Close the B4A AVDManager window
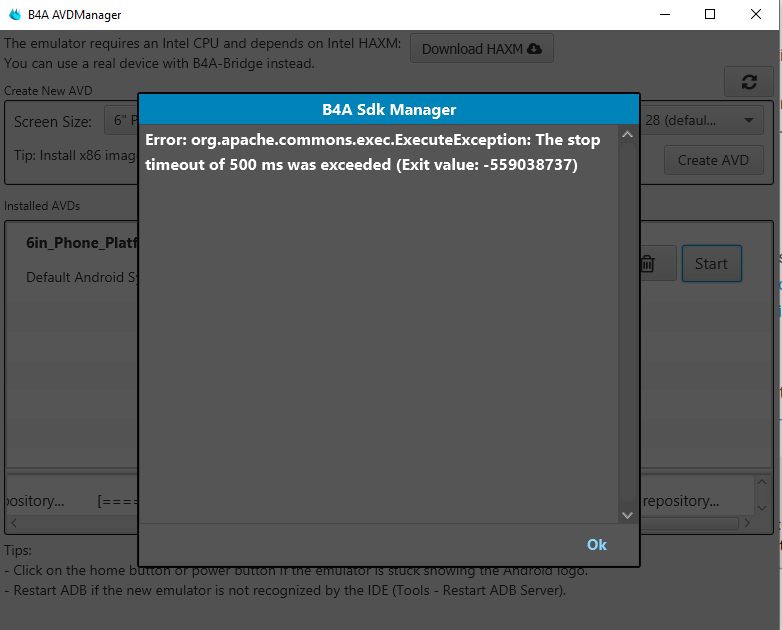 coord(756,14)
